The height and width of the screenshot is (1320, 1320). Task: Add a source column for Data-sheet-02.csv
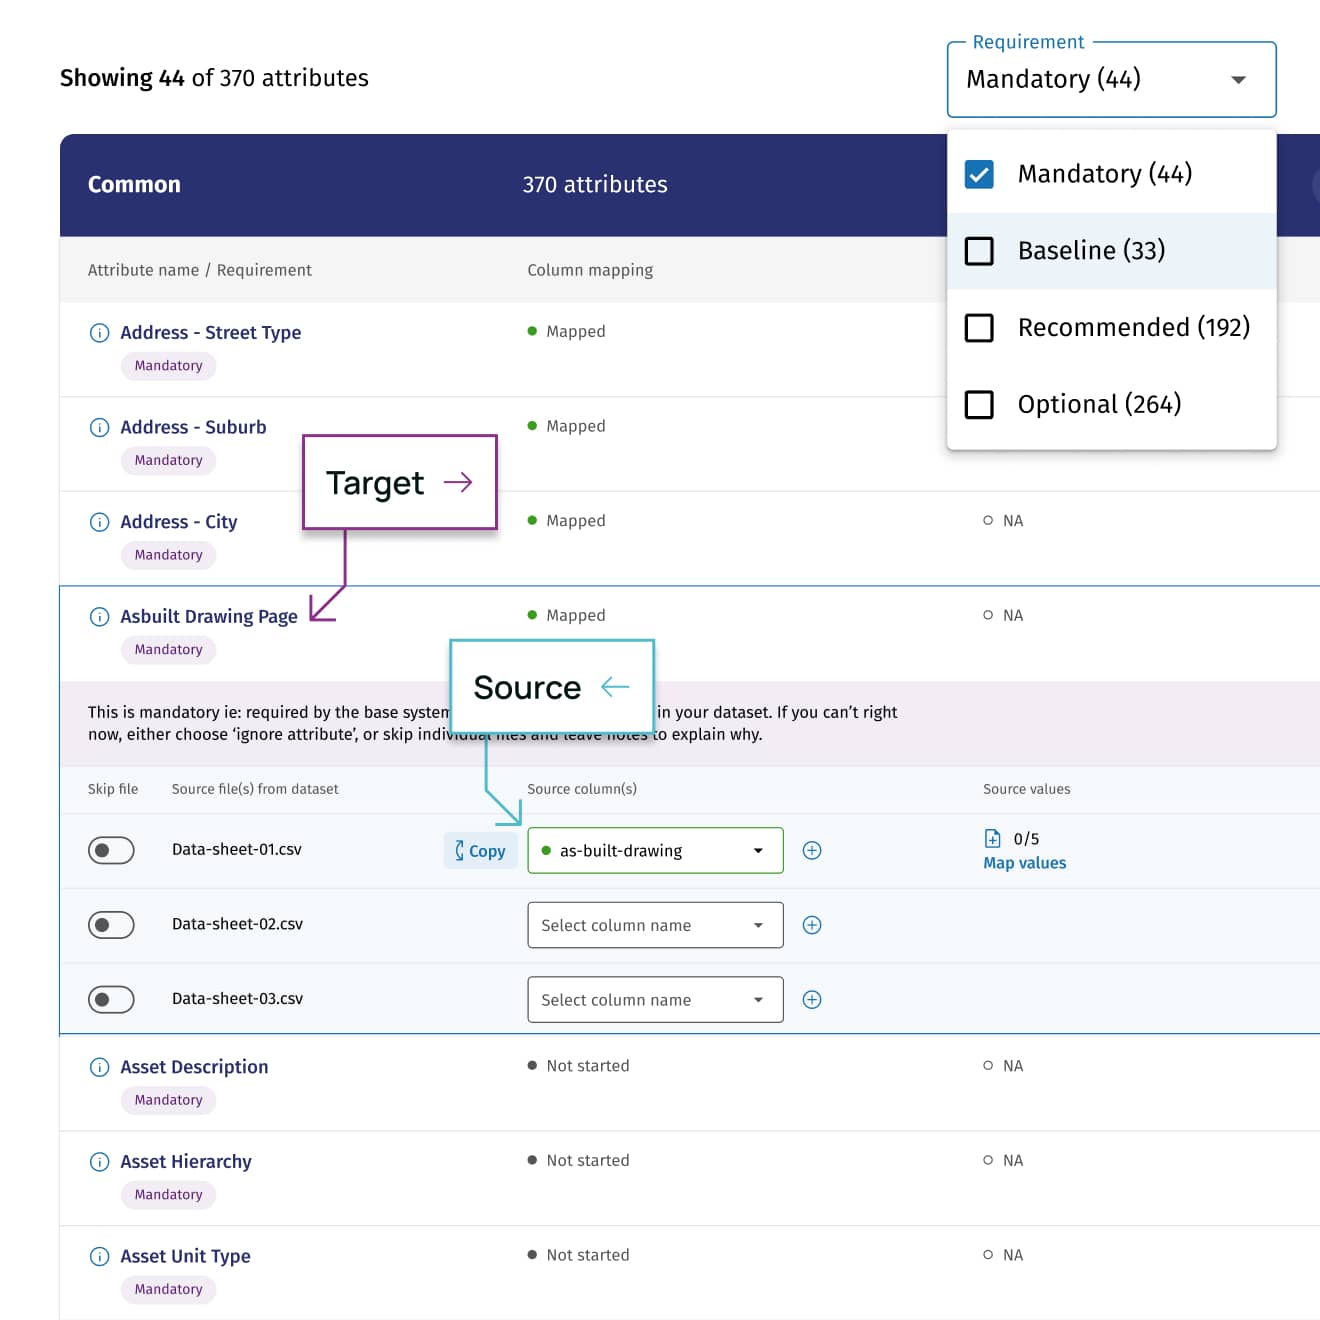[x=812, y=925]
